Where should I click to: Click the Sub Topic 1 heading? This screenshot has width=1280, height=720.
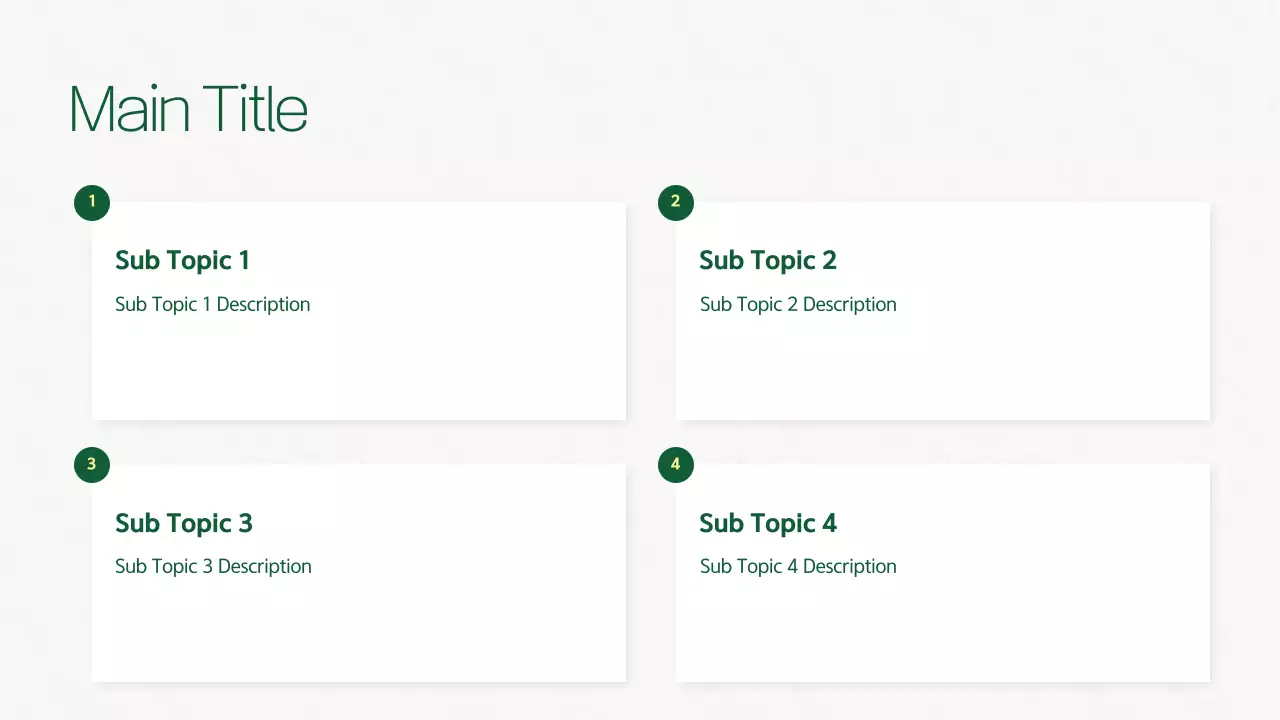[x=182, y=260]
